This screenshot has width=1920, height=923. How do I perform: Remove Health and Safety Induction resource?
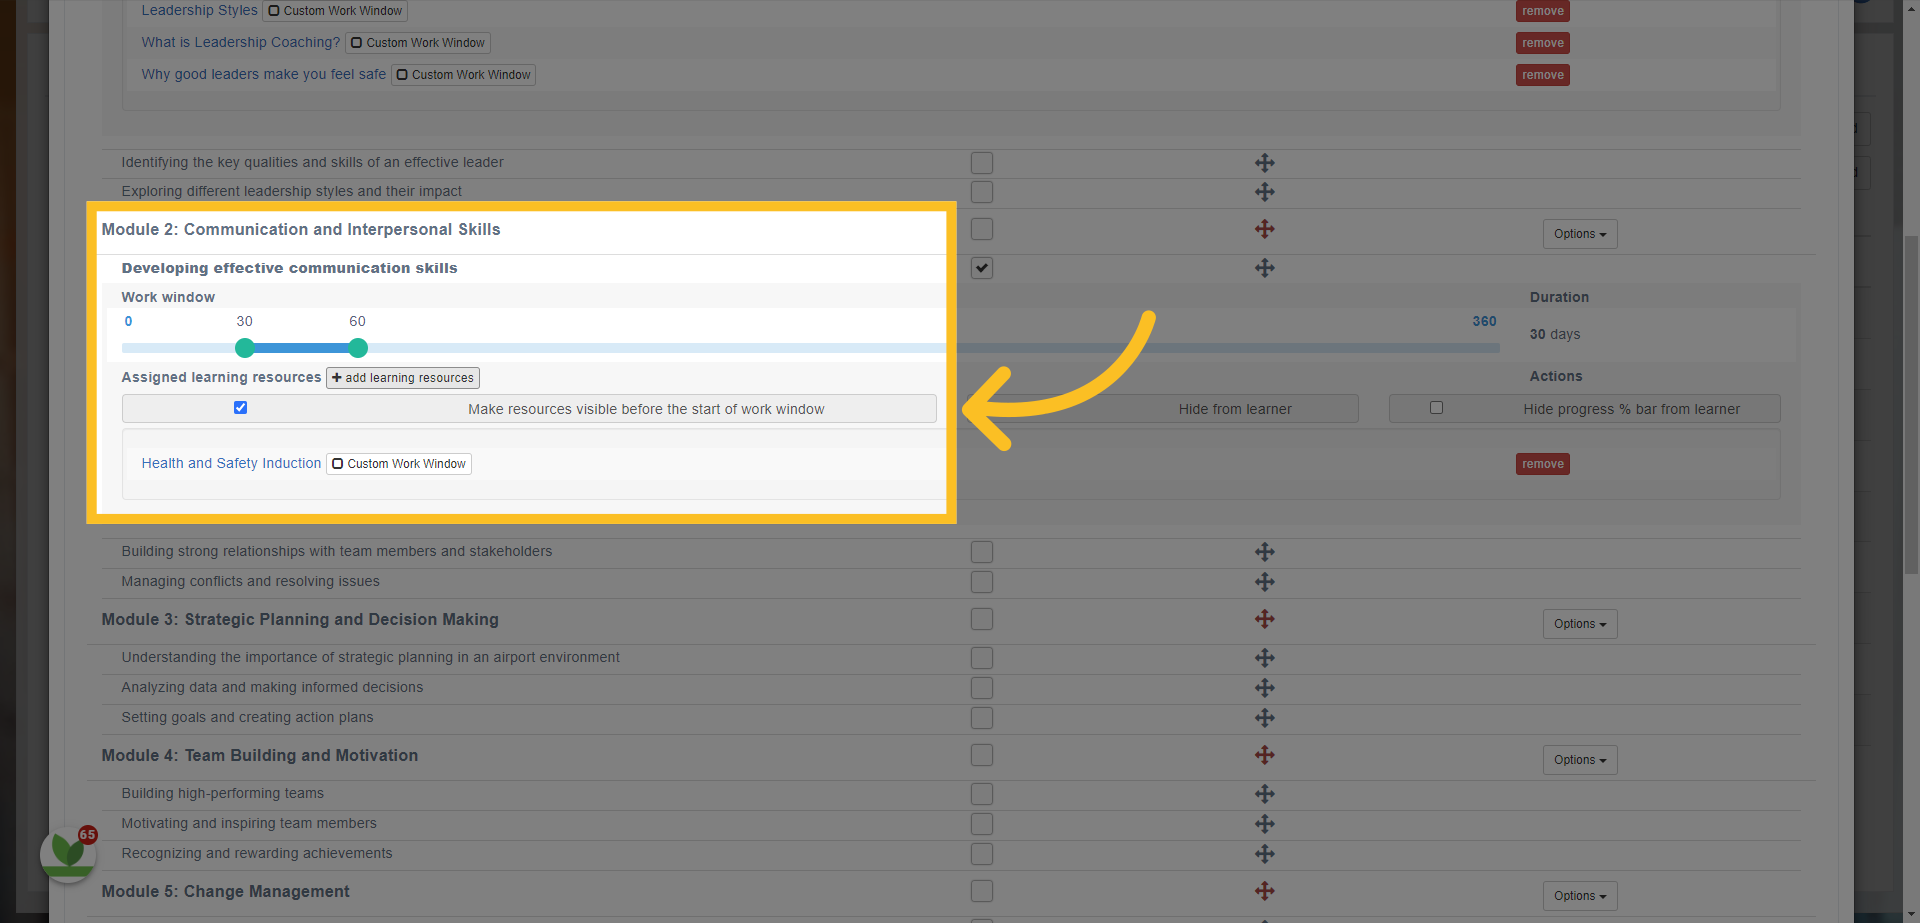(x=1543, y=464)
